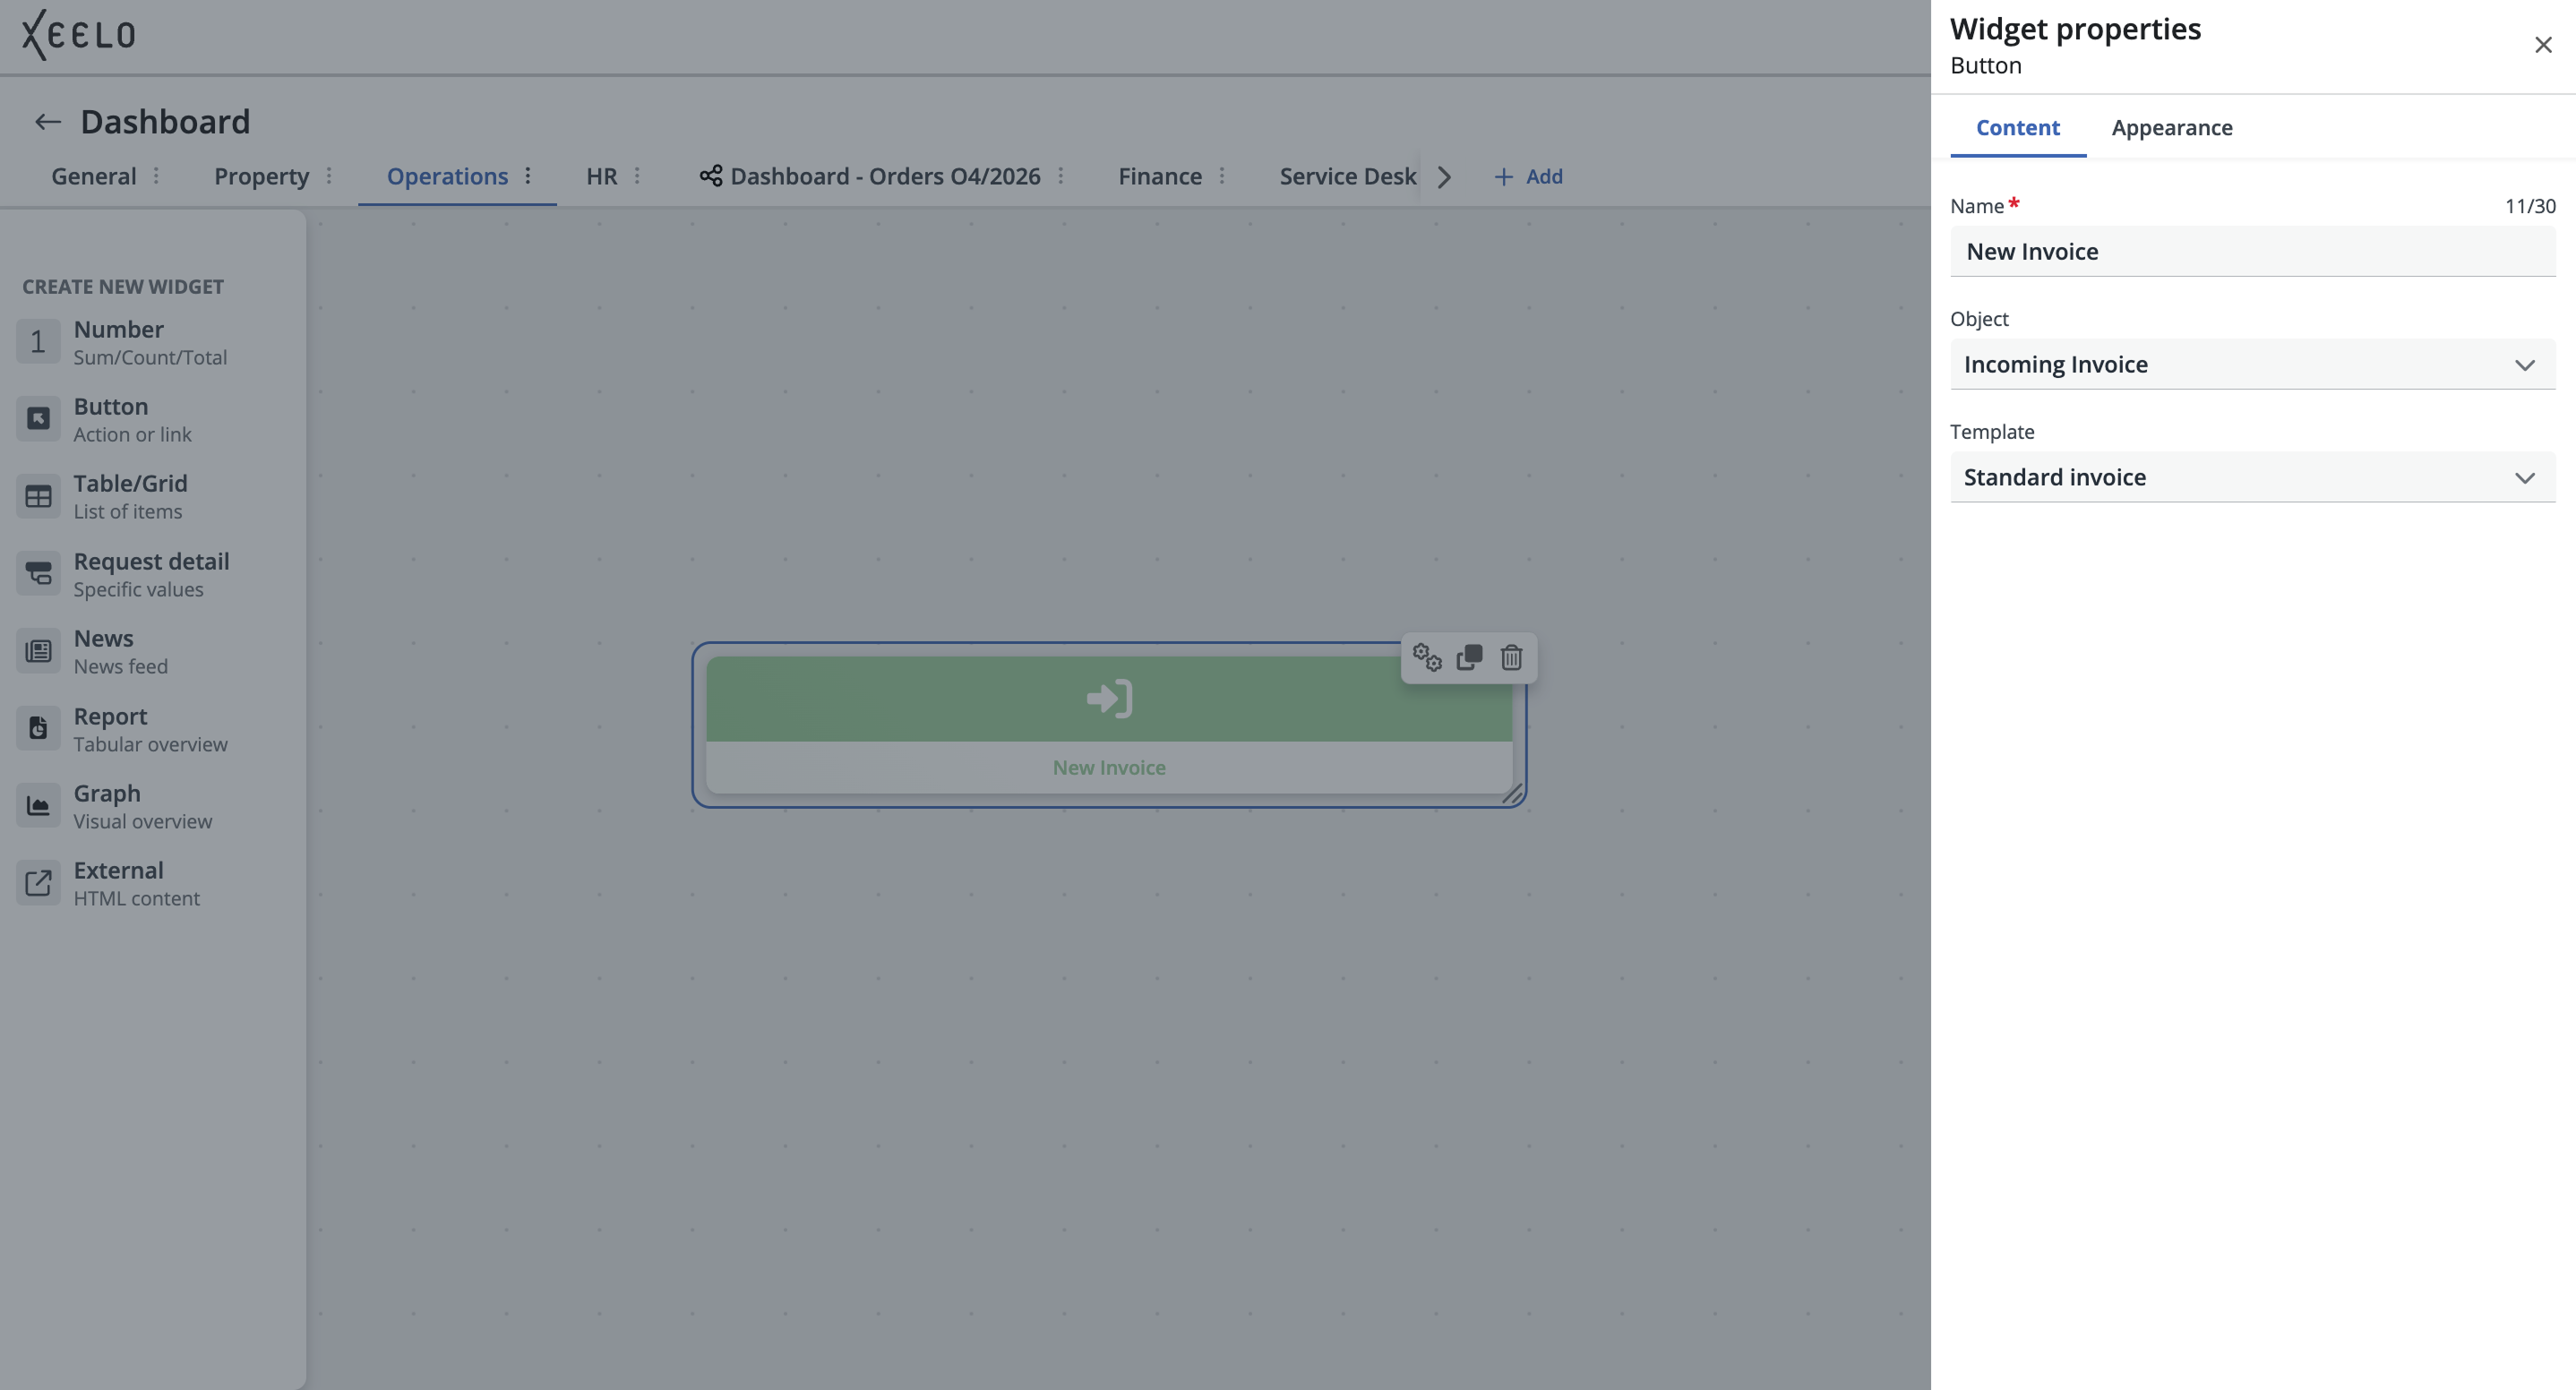Switch to the Finance tab

1160,176
